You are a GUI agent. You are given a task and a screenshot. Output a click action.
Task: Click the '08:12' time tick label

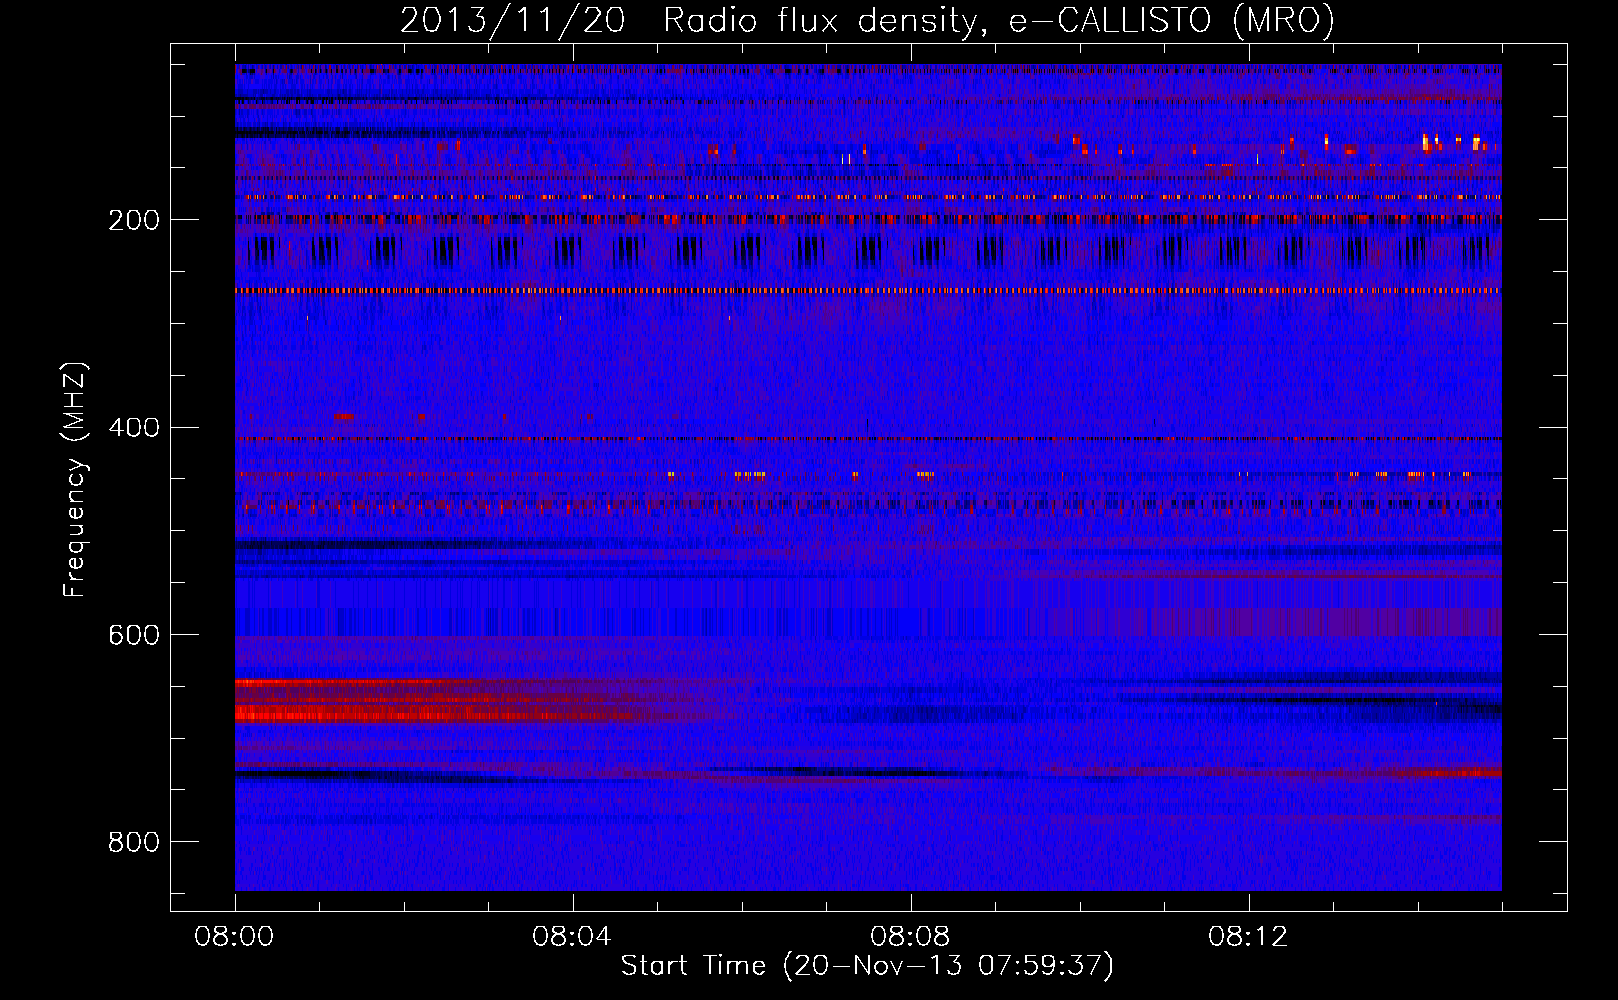[x=1248, y=937]
